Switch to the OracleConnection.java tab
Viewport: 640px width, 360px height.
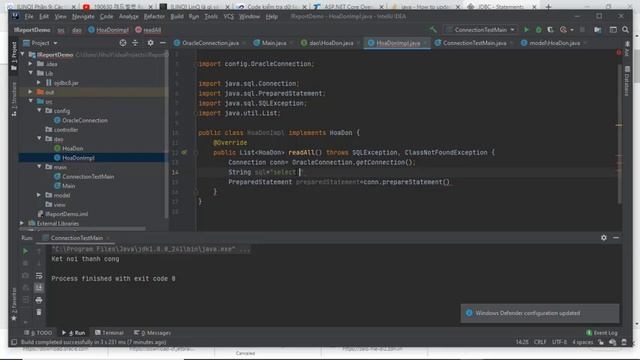tap(210, 43)
